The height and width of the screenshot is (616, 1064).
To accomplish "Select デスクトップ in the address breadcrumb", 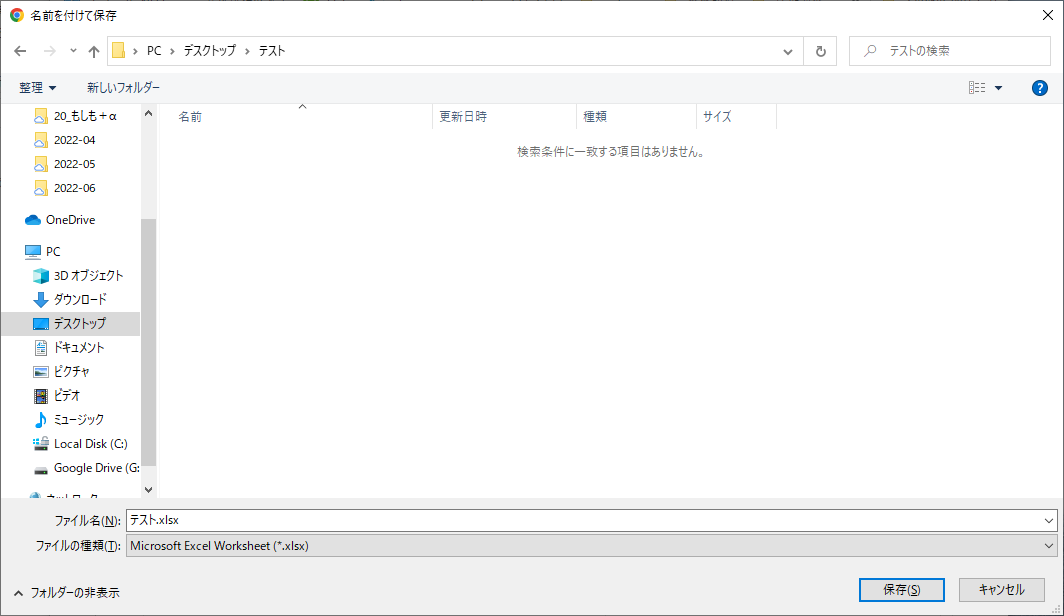I will click(210, 51).
